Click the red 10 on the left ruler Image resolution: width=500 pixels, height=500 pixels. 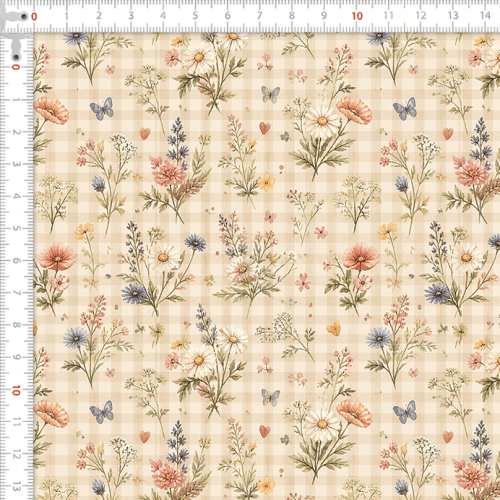coord(16,390)
